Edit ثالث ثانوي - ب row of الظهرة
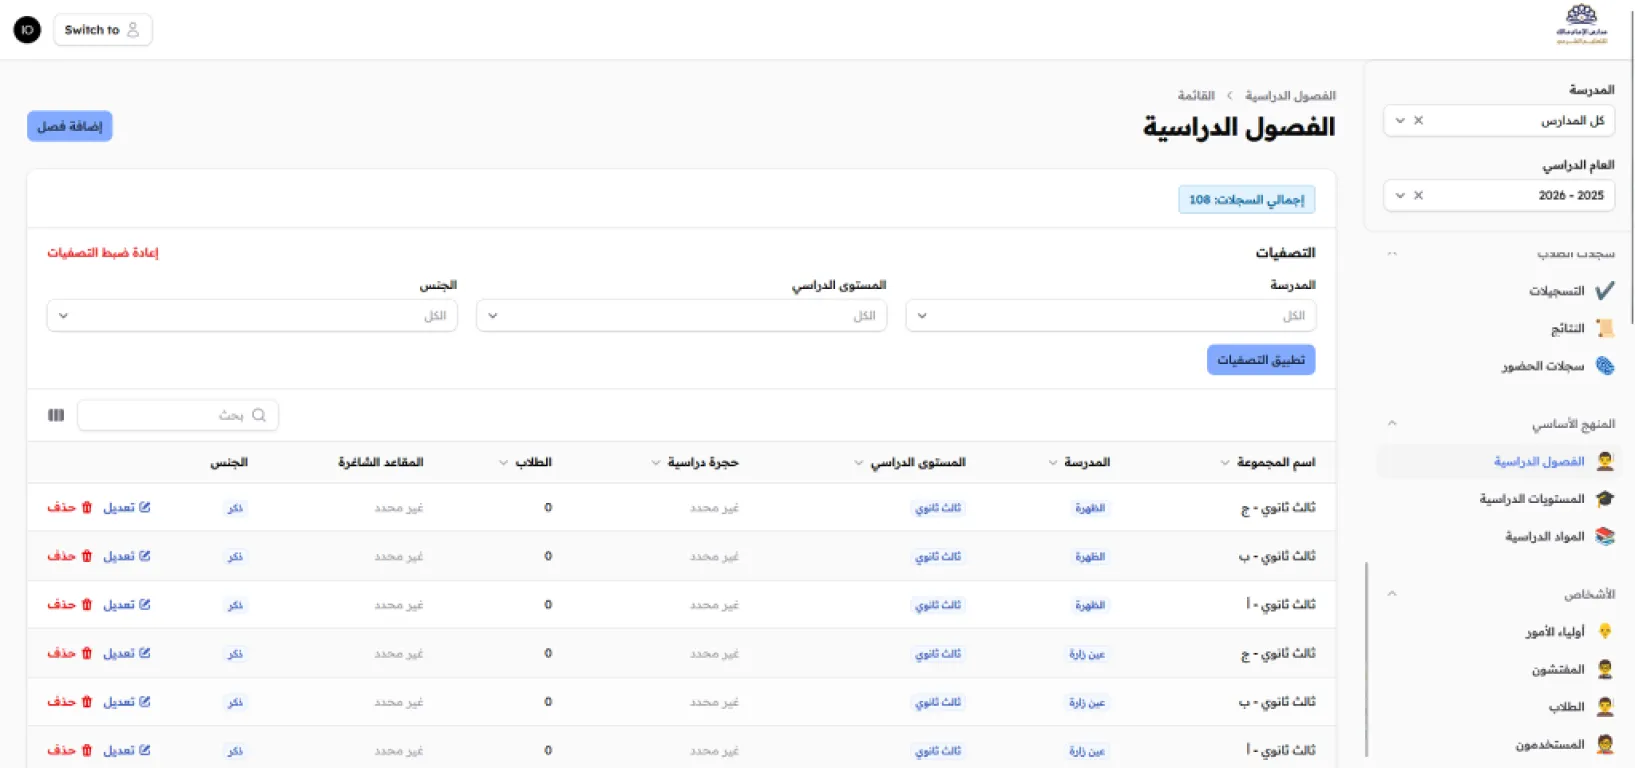This screenshot has height=768, width=1635. tap(127, 556)
